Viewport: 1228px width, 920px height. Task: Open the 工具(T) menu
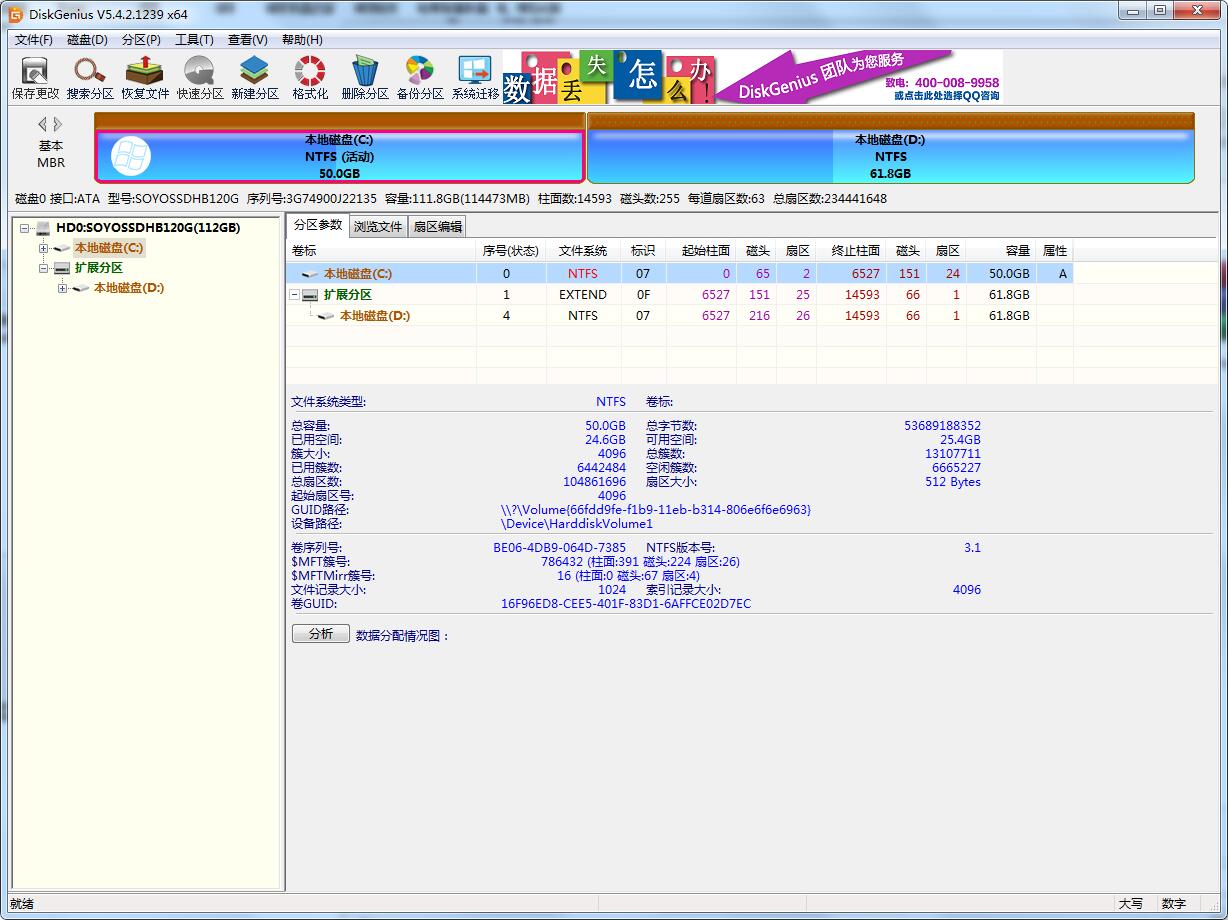193,39
